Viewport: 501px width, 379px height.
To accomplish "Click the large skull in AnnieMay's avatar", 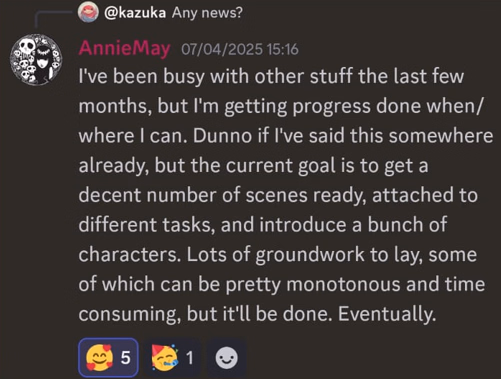I will [25, 47].
